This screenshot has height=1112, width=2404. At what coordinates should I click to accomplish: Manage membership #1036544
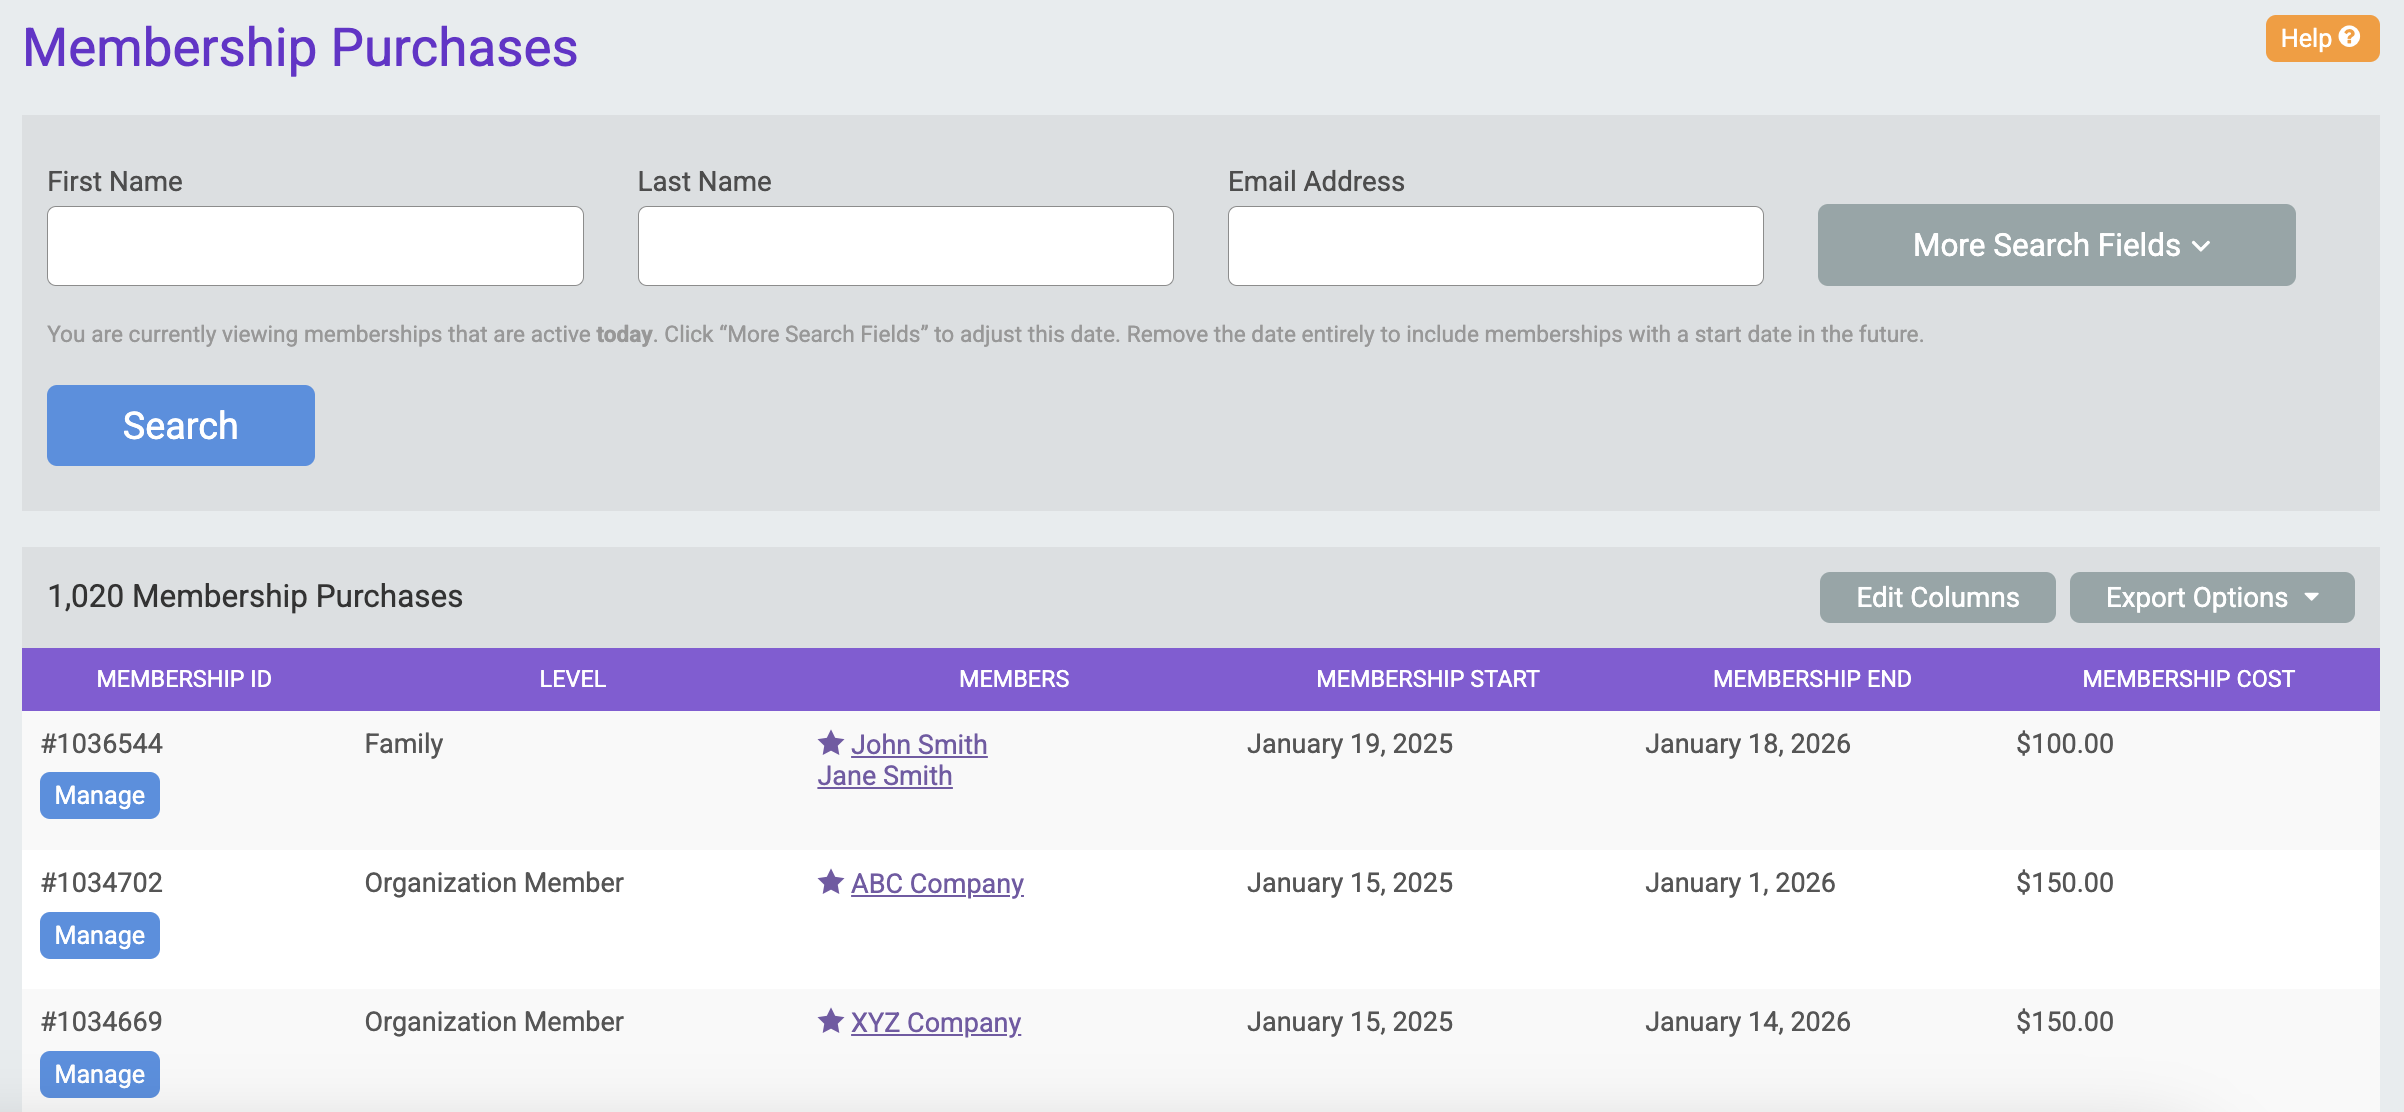[100, 796]
